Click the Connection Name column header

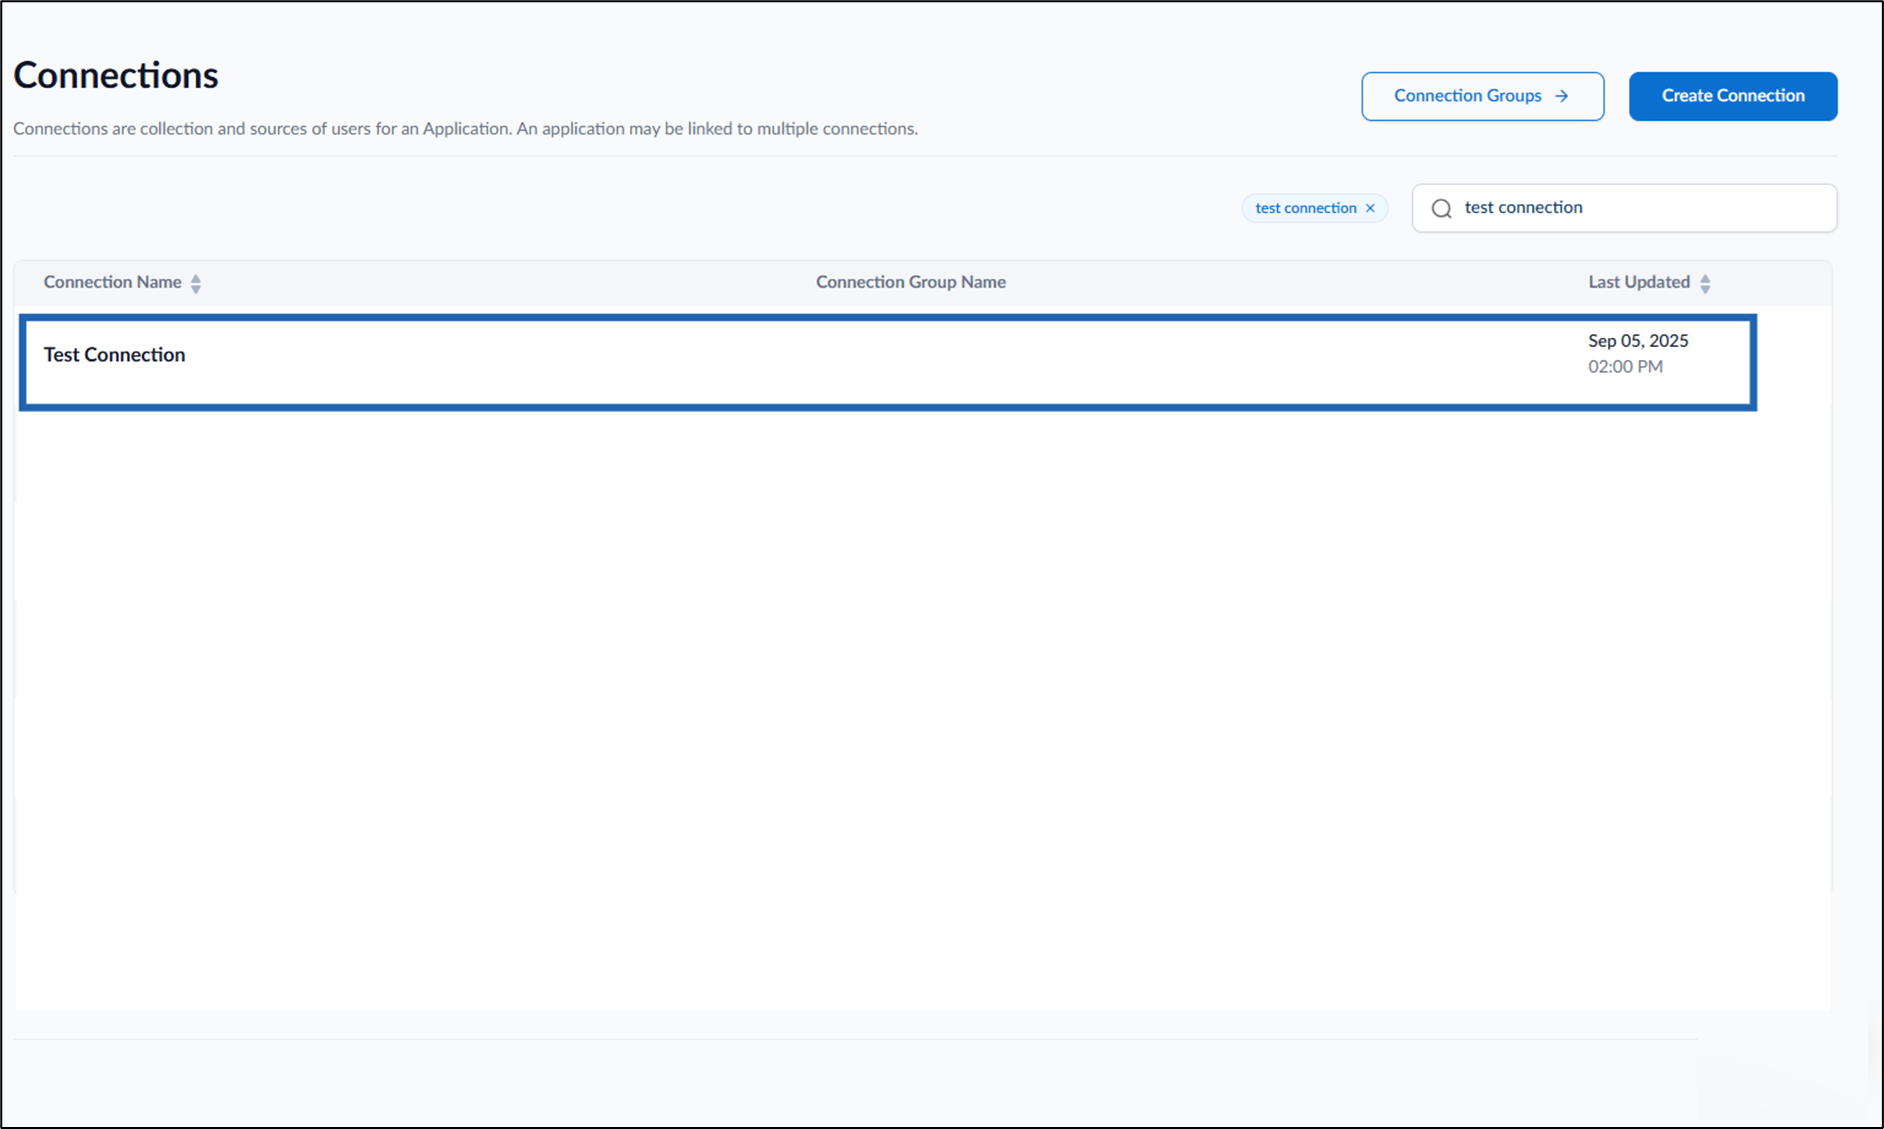click(112, 282)
